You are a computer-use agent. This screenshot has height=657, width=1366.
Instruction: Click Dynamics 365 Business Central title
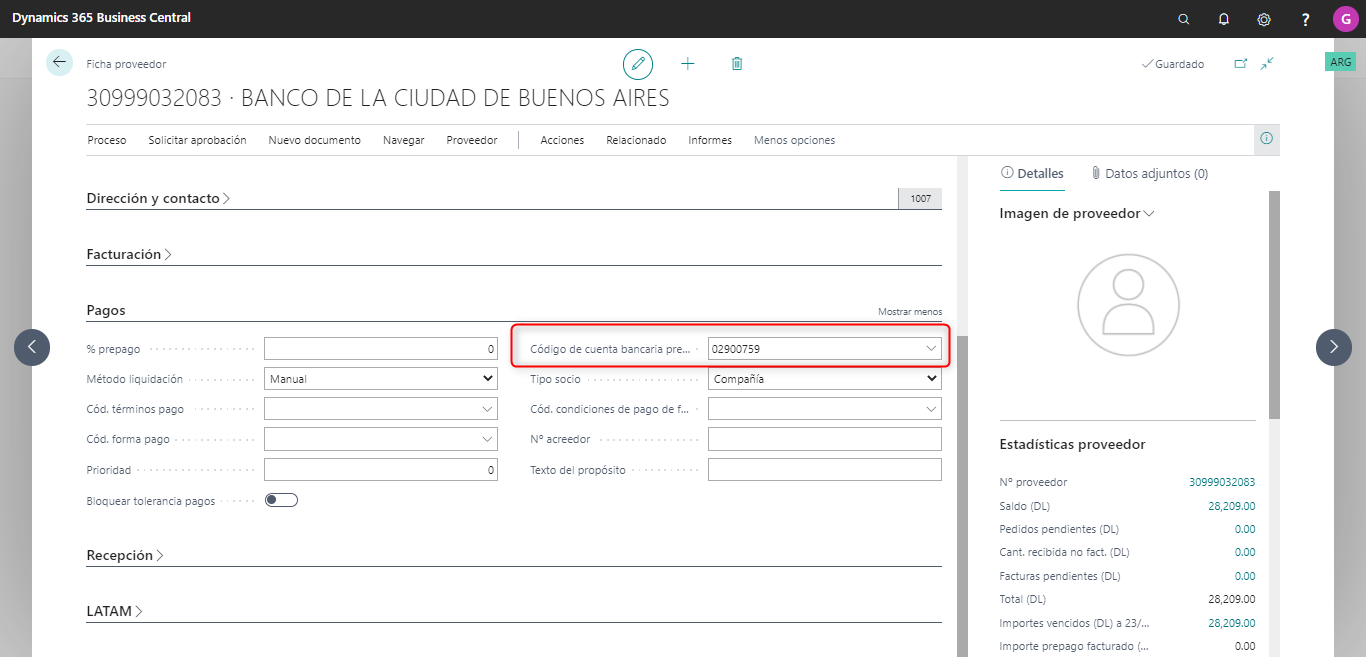click(x=101, y=18)
